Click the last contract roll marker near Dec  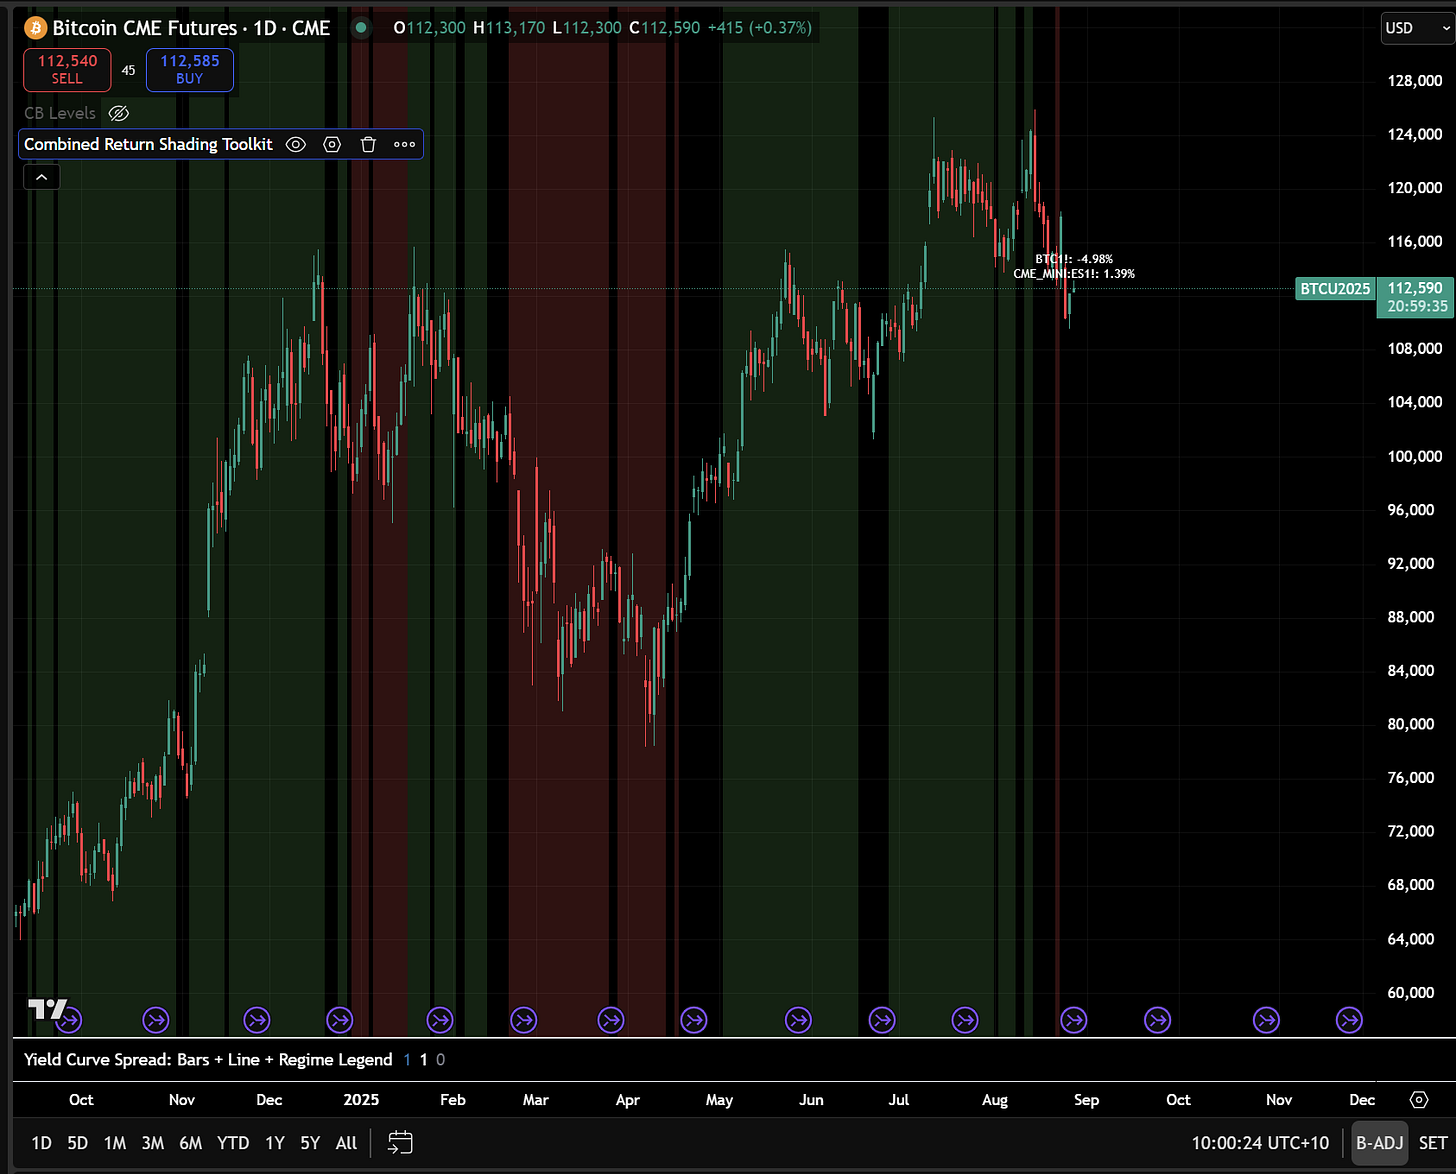click(x=1350, y=1020)
